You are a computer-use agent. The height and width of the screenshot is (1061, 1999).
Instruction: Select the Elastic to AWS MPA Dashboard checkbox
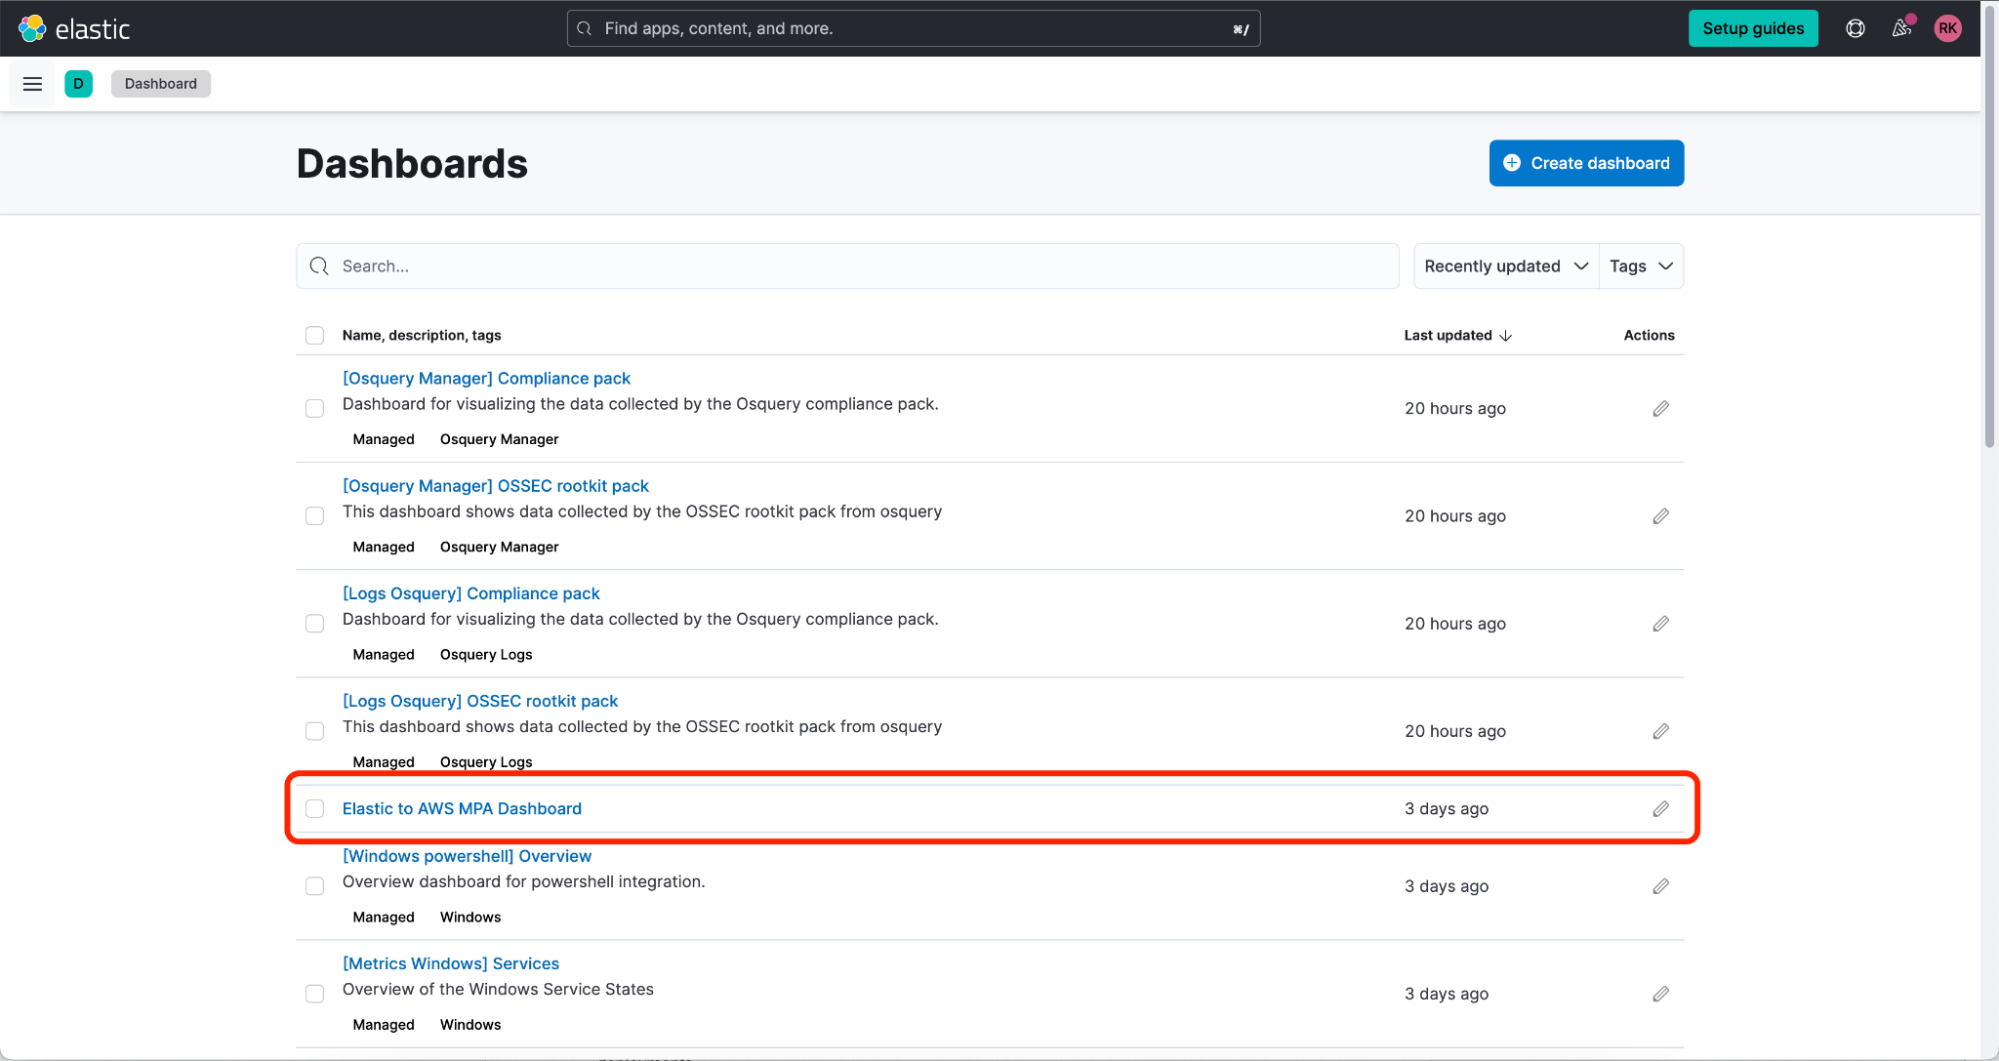coord(315,808)
